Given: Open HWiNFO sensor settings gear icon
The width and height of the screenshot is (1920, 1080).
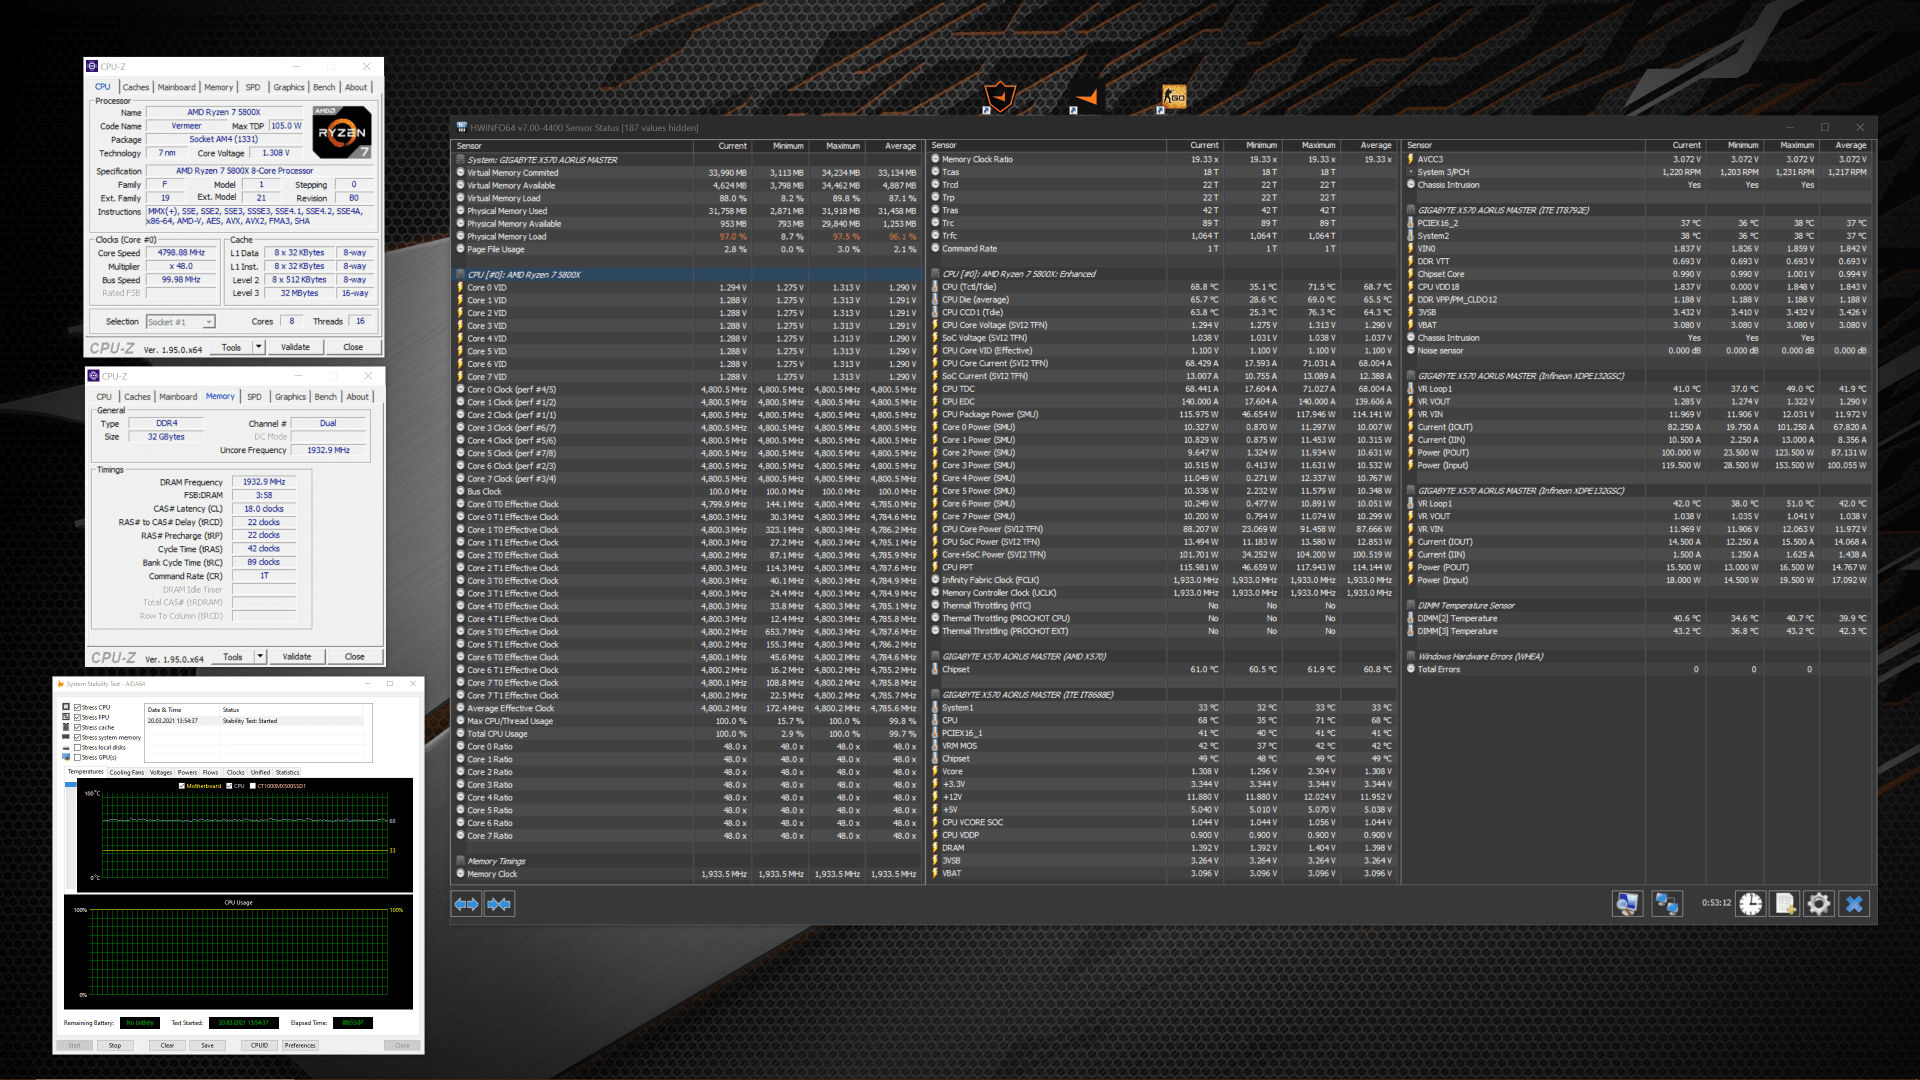Looking at the screenshot, I should click(1819, 904).
